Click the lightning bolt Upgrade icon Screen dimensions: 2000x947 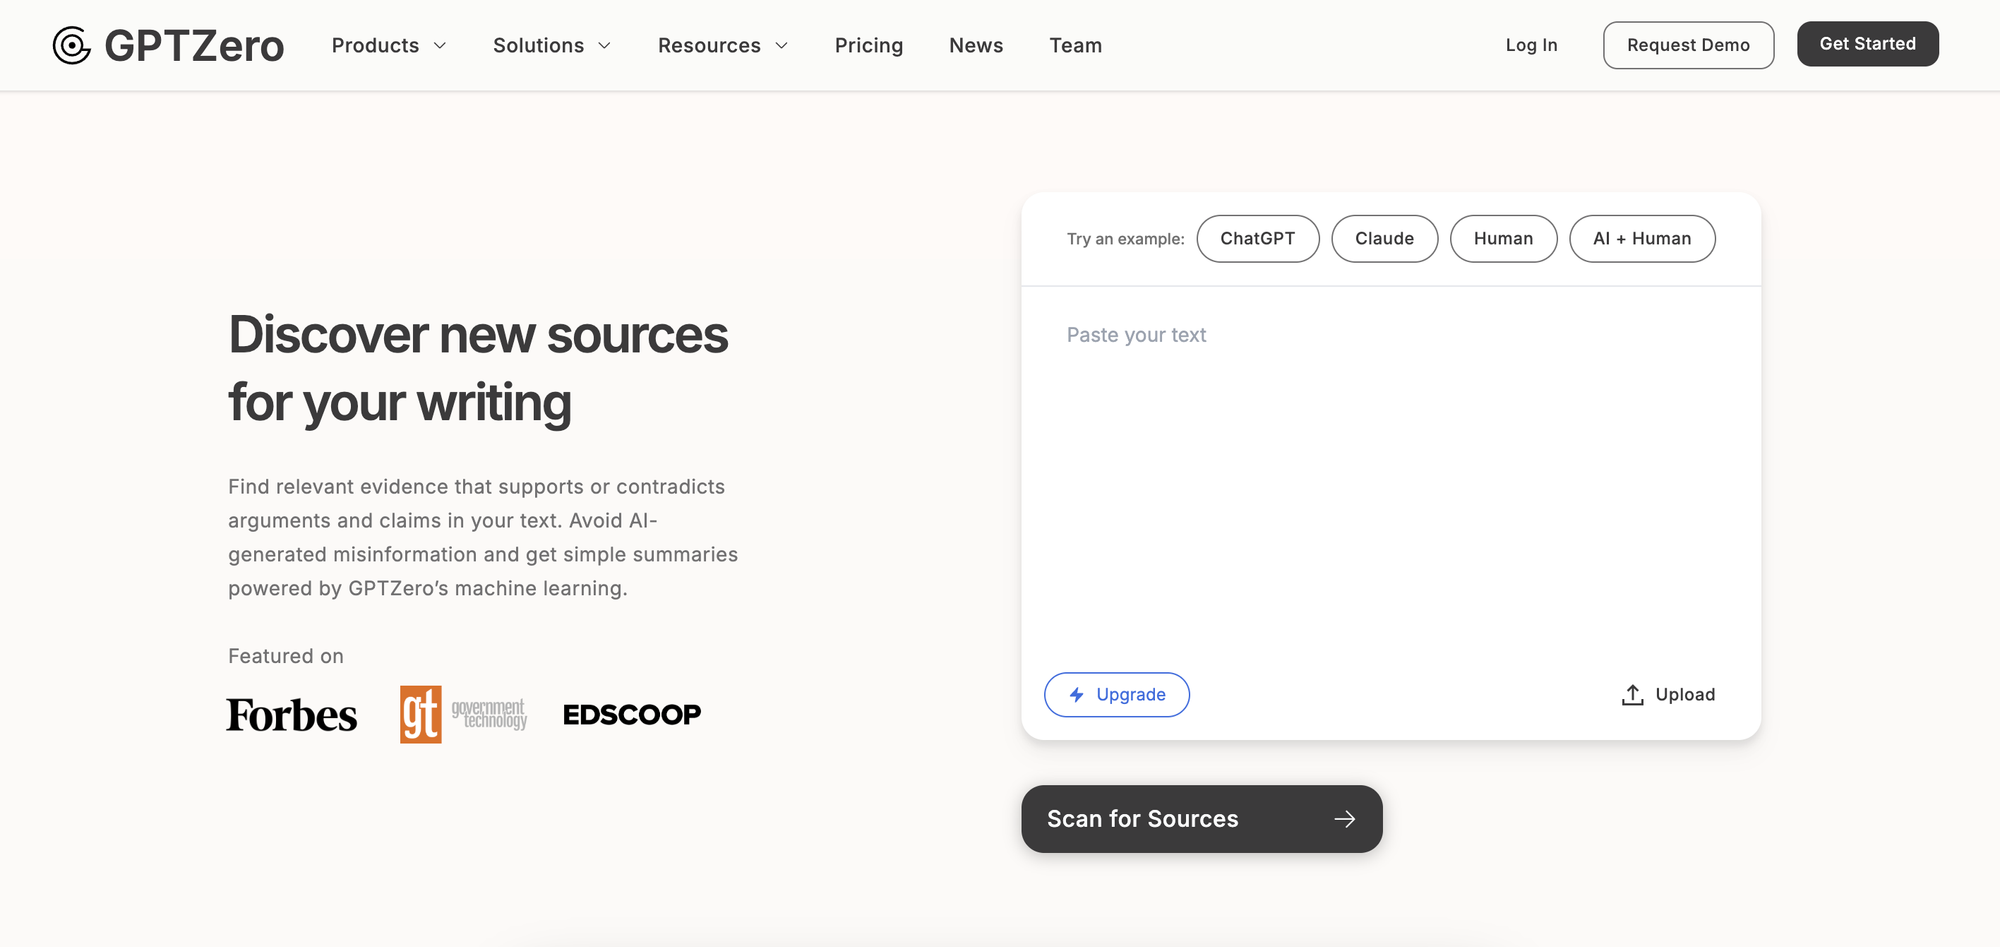point(1077,695)
